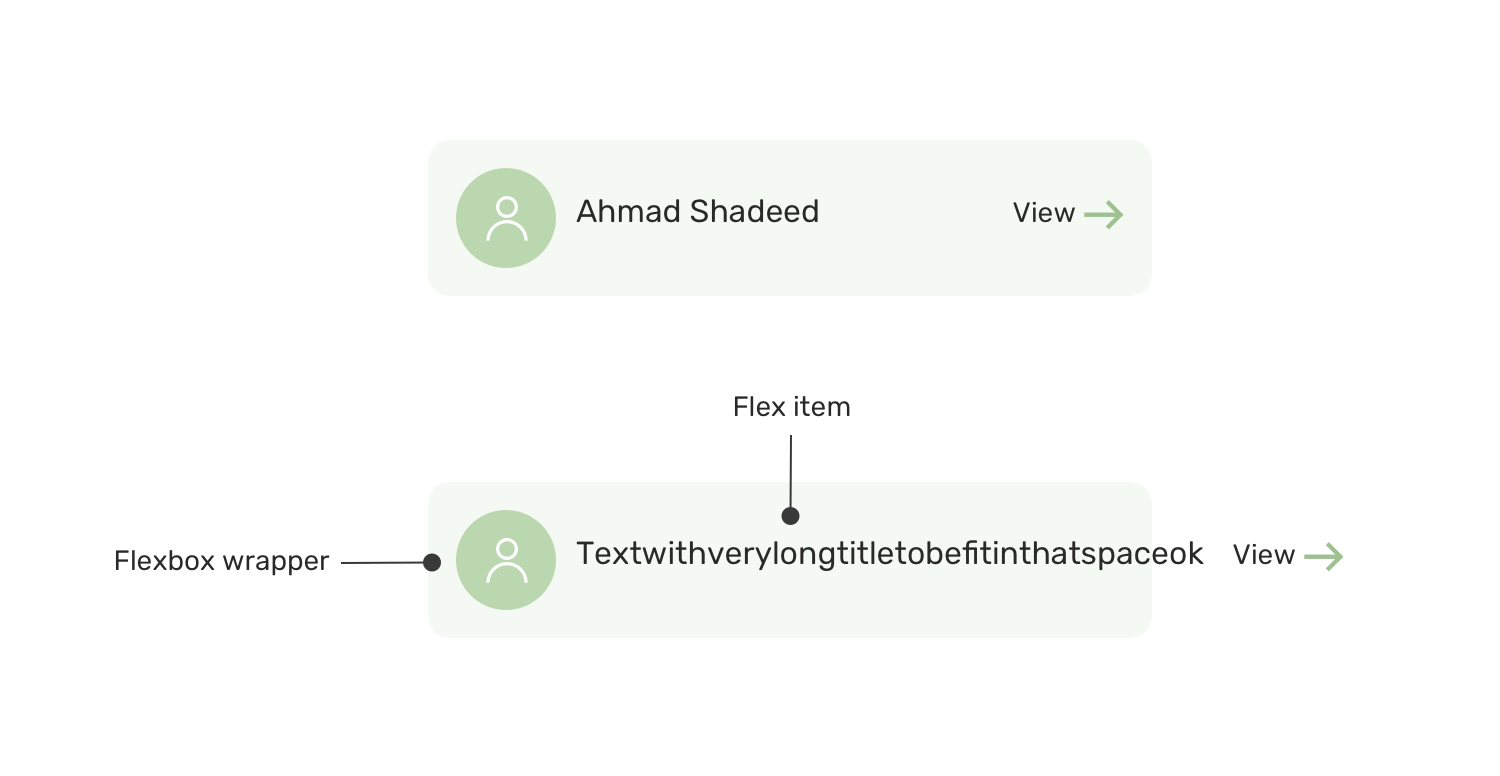Image resolution: width=1500 pixels, height=776 pixels.
Task: Click the lower card's bottom background area
Action: point(790,620)
